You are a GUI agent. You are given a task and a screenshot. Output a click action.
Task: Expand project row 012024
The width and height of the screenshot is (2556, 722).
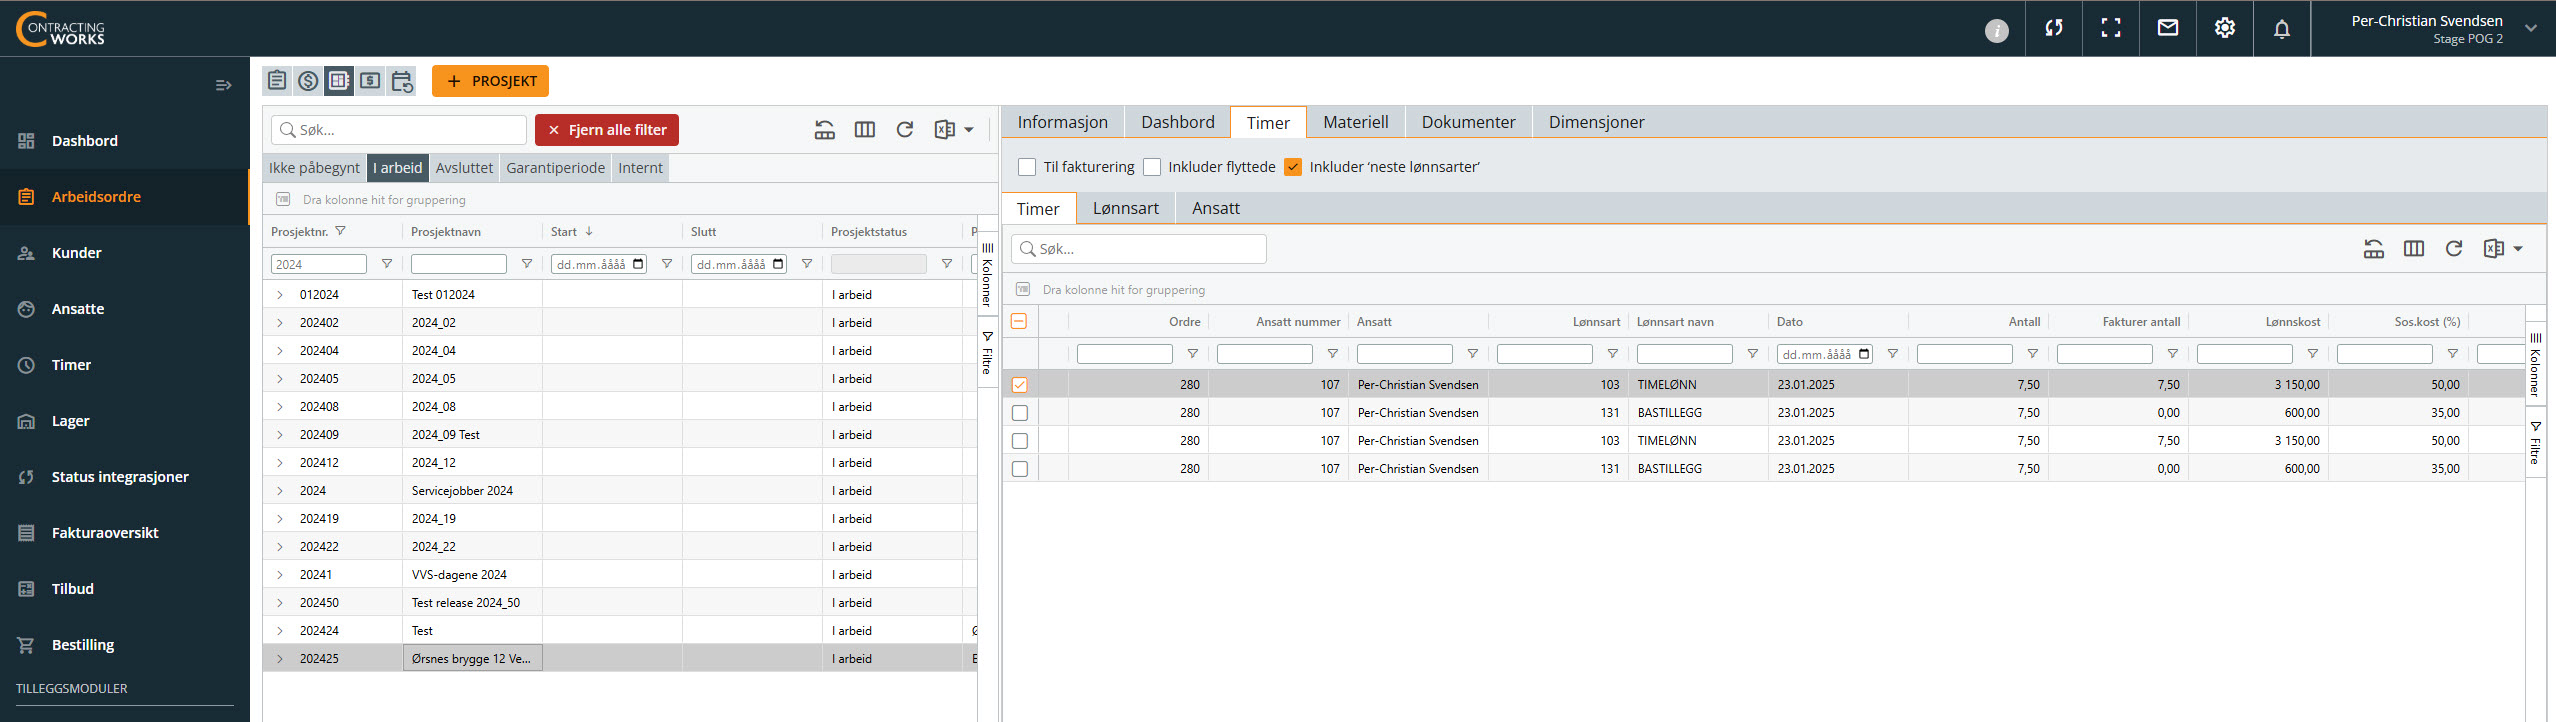(280, 295)
